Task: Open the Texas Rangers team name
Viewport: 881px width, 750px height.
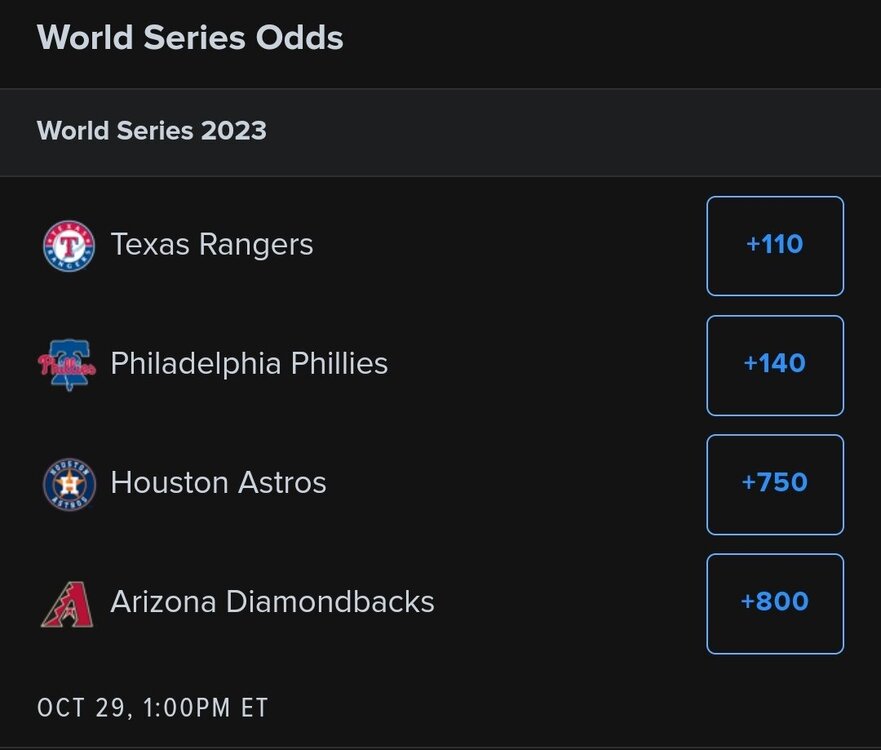Action: point(212,245)
